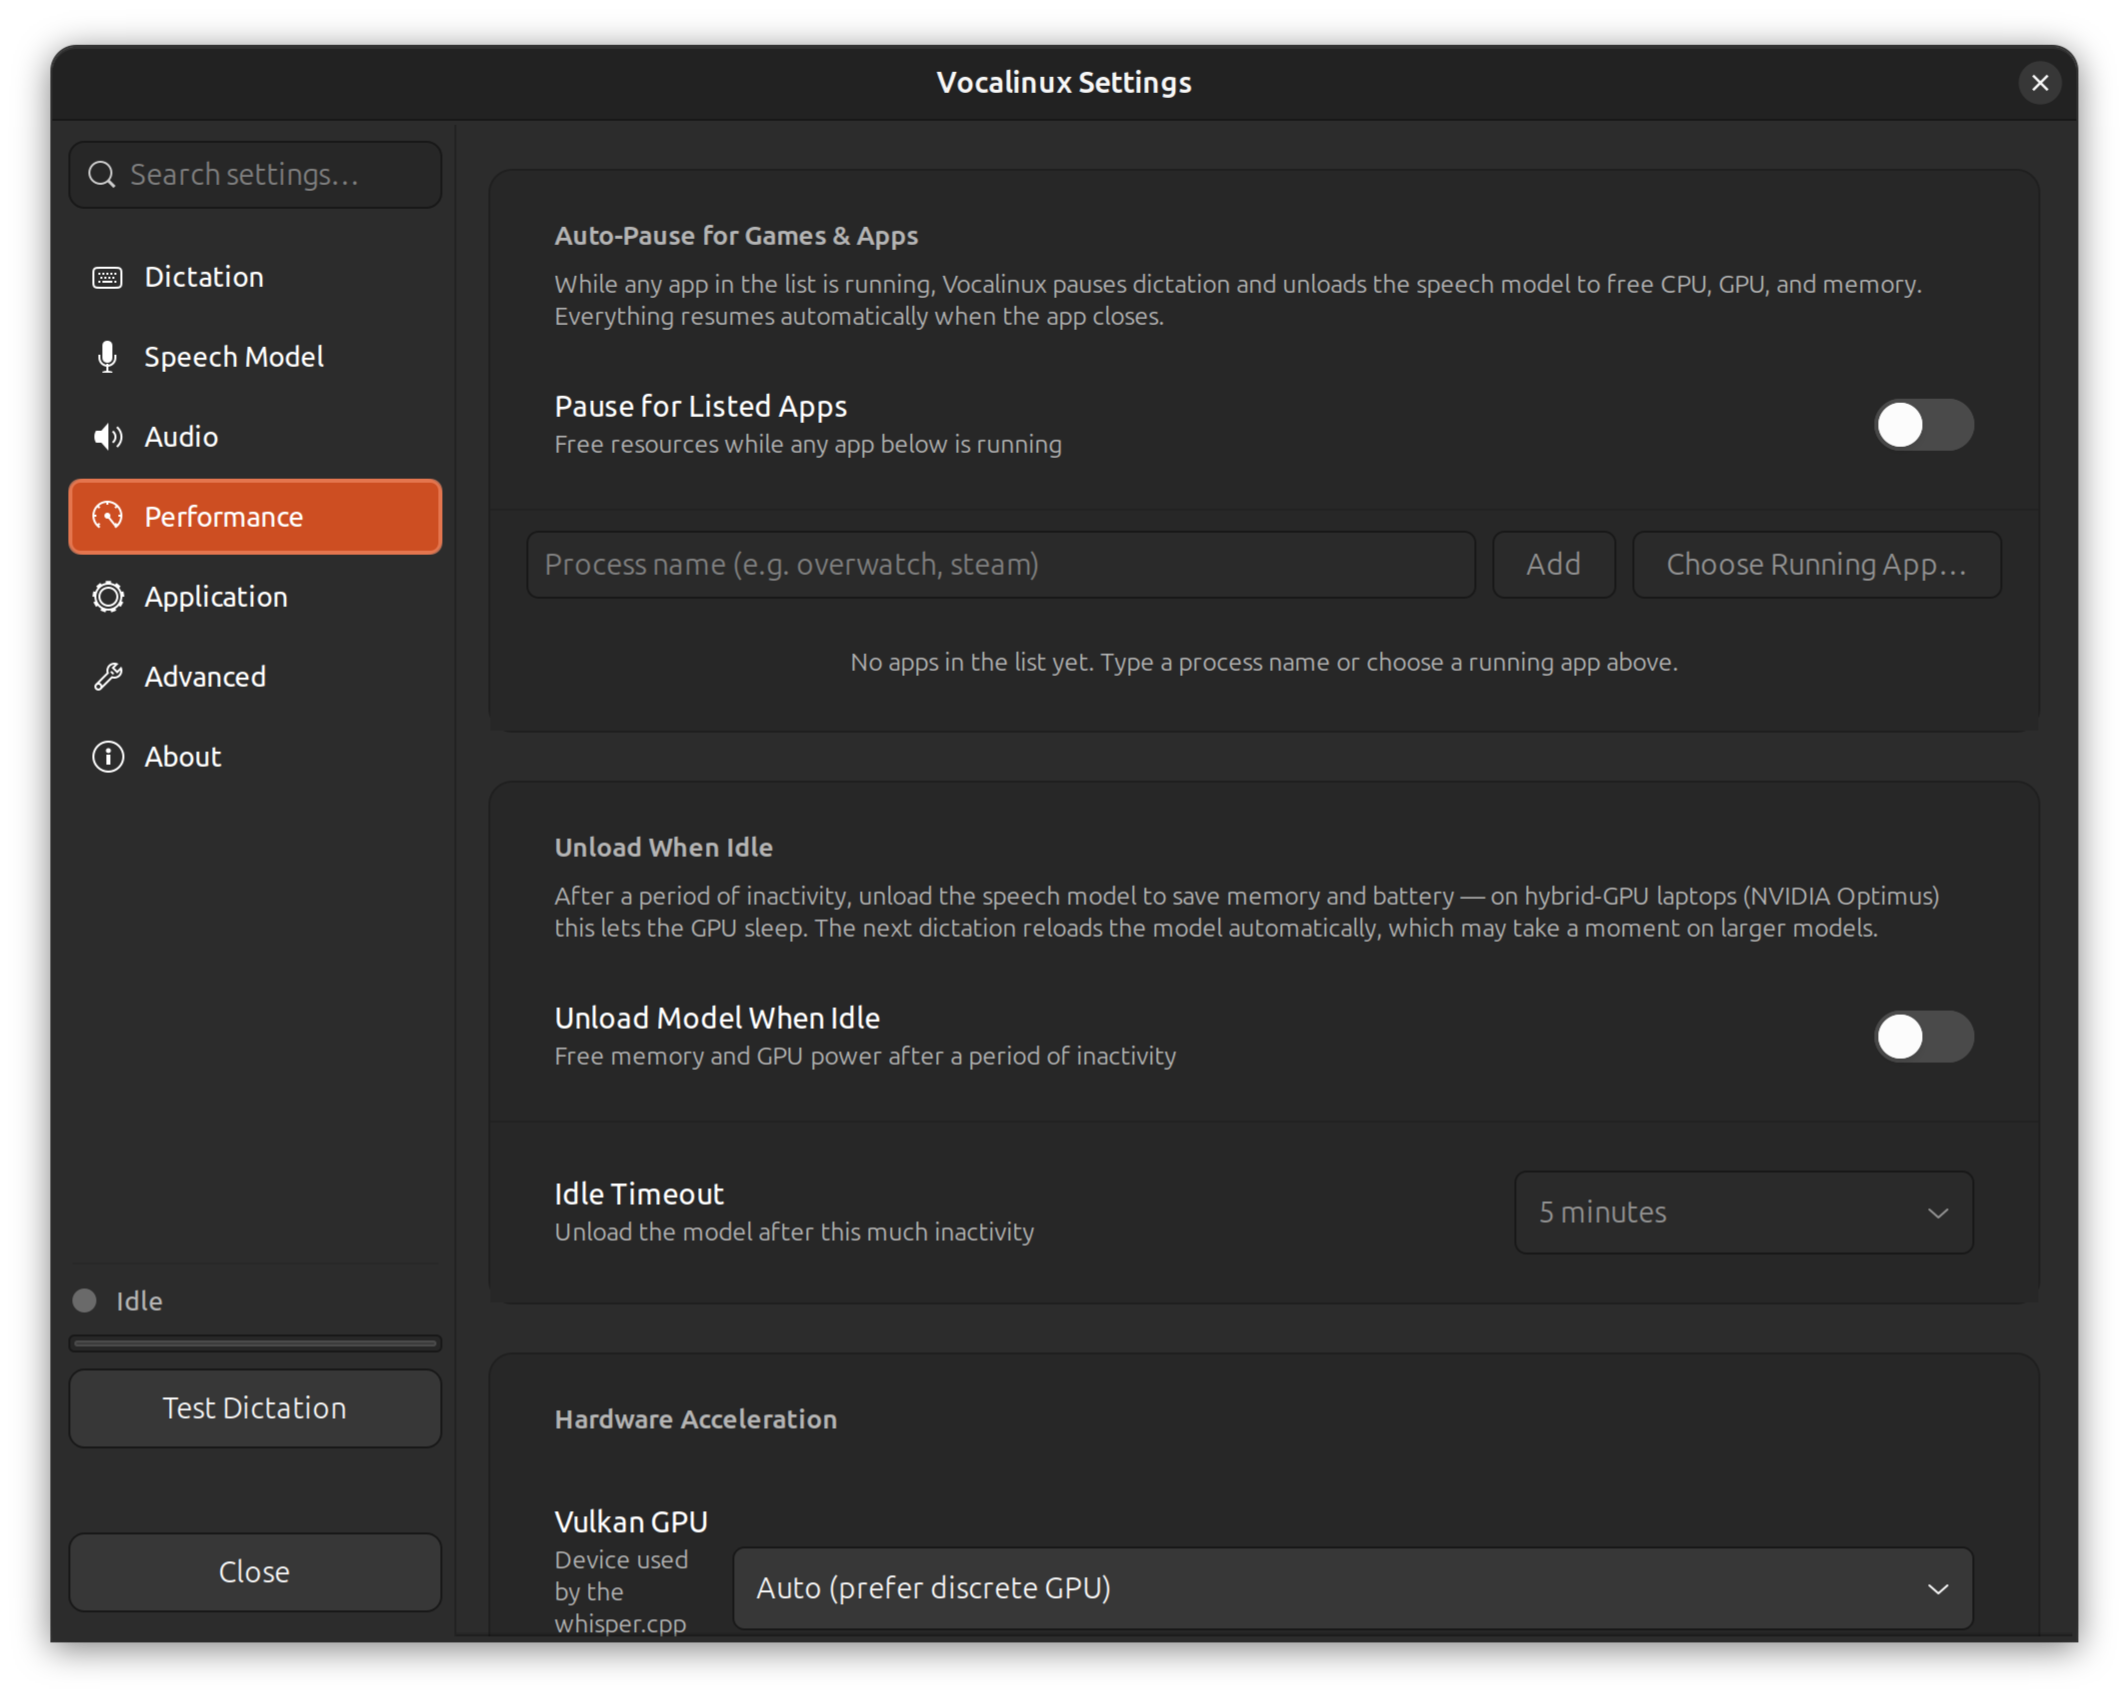
Task: Click the Add process button
Action: click(1553, 565)
